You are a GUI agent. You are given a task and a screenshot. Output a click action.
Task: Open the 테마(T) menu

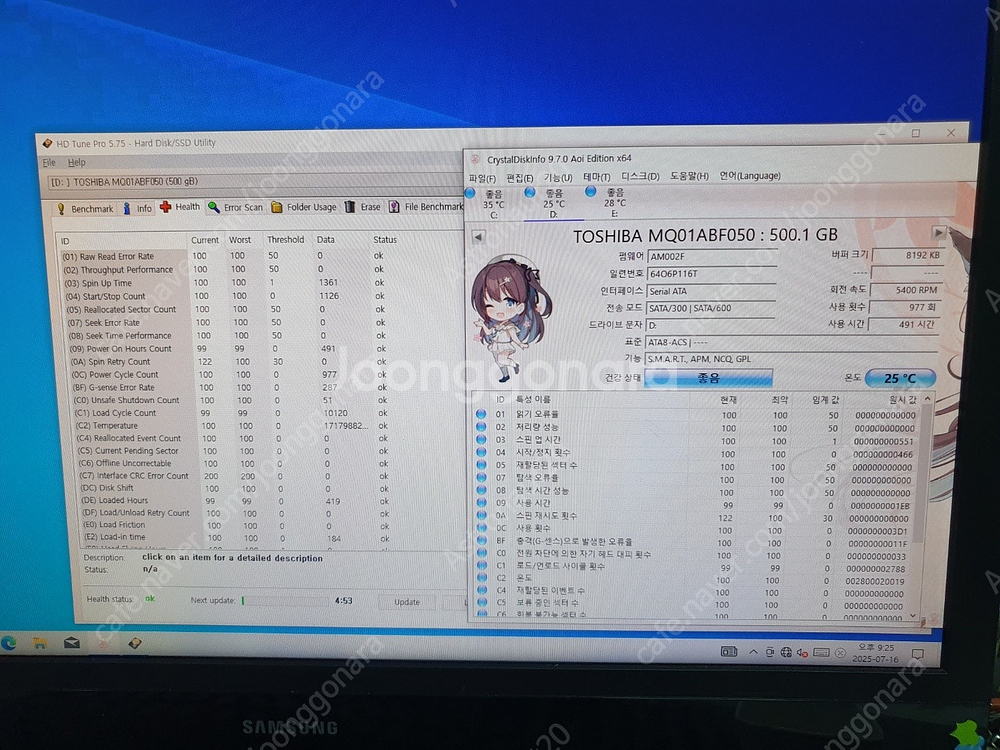tap(596, 177)
